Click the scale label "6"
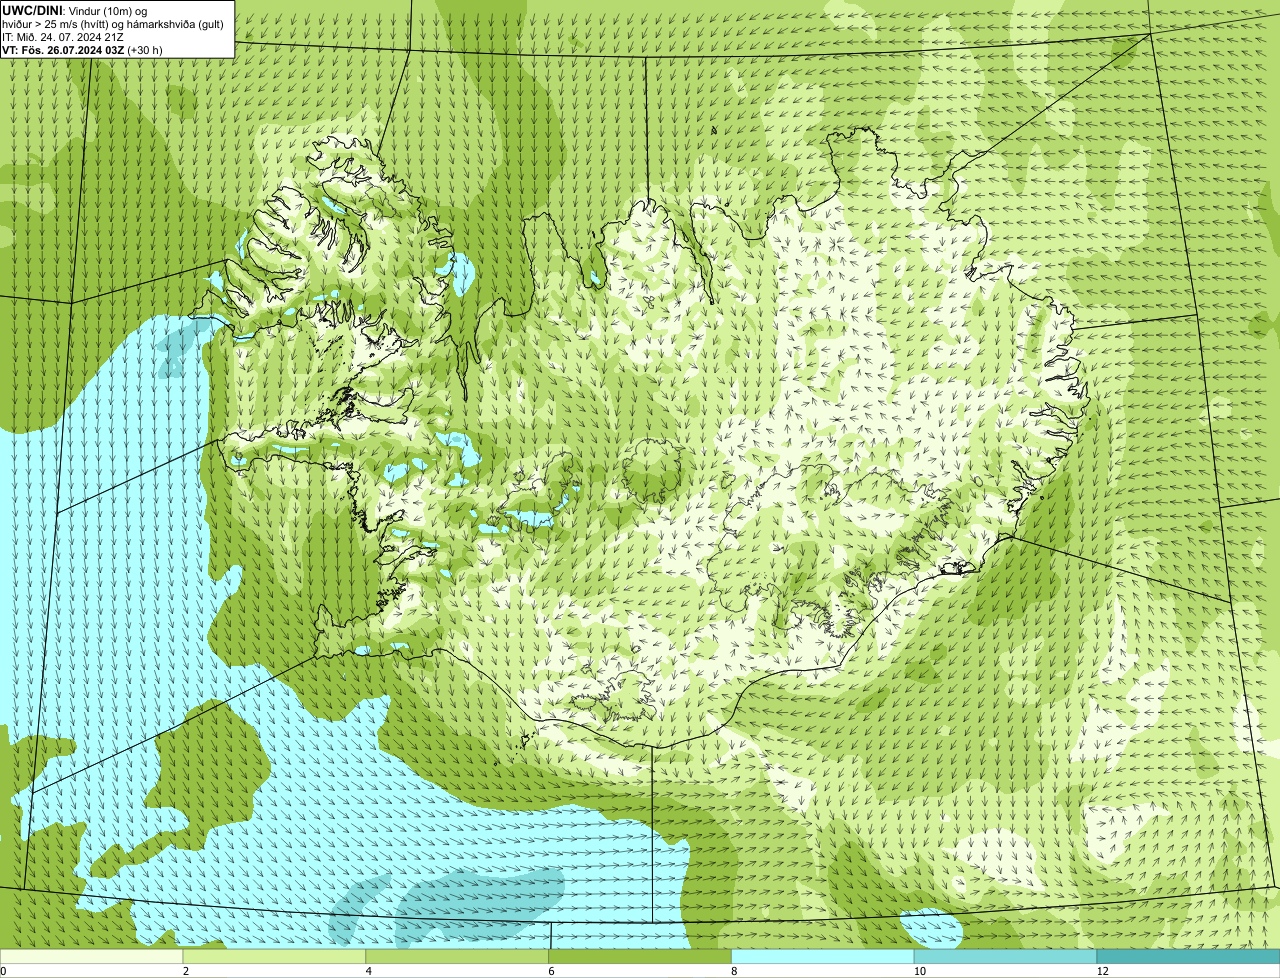Image resolution: width=1280 pixels, height=978 pixels. pyautogui.click(x=550, y=971)
